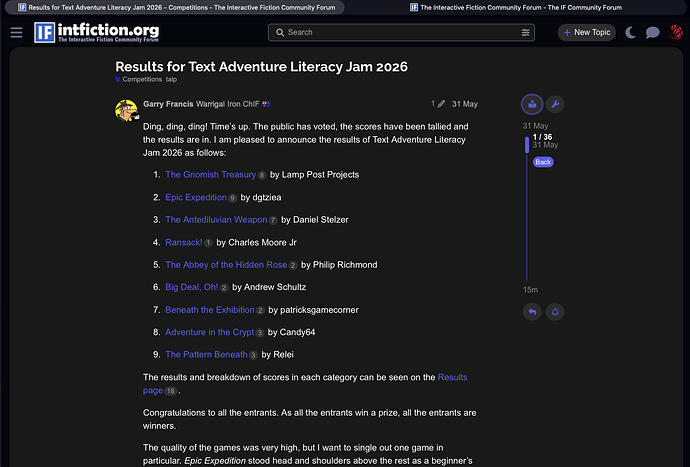The width and height of the screenshot is (690, 467).
Task: Click the topic title heading
Action: coord(261,67)
